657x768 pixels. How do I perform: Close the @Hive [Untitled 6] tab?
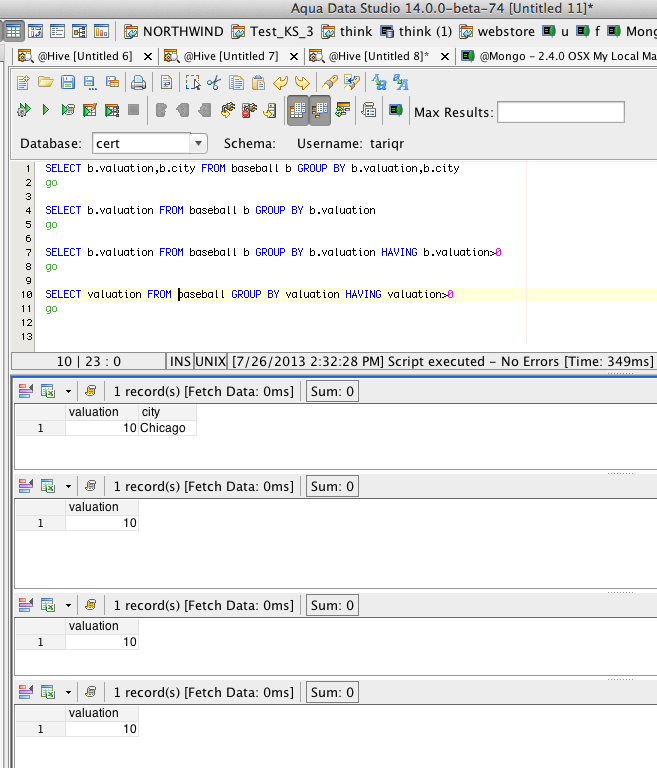point(147,57)
